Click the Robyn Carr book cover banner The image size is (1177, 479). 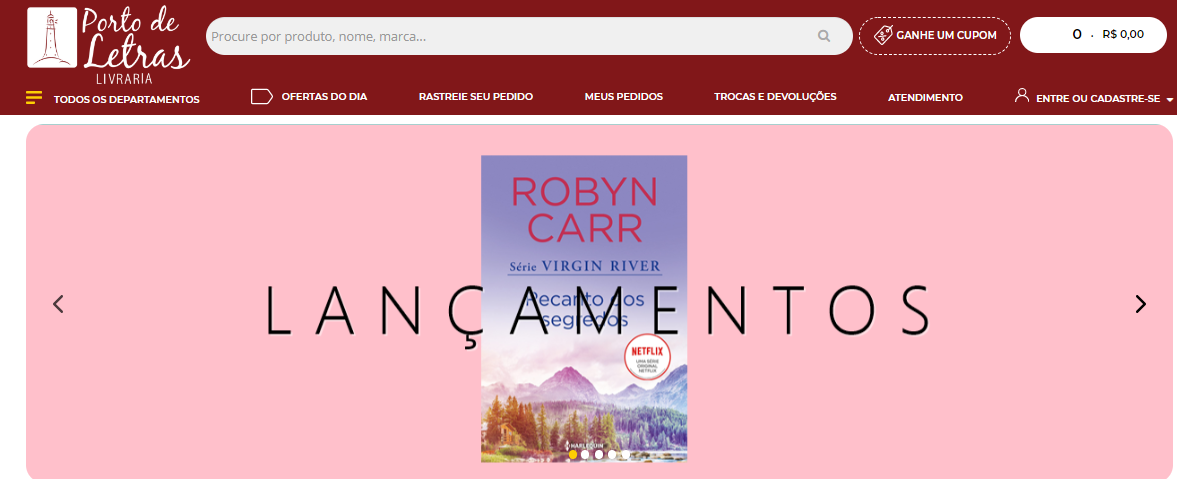point(584,309)
